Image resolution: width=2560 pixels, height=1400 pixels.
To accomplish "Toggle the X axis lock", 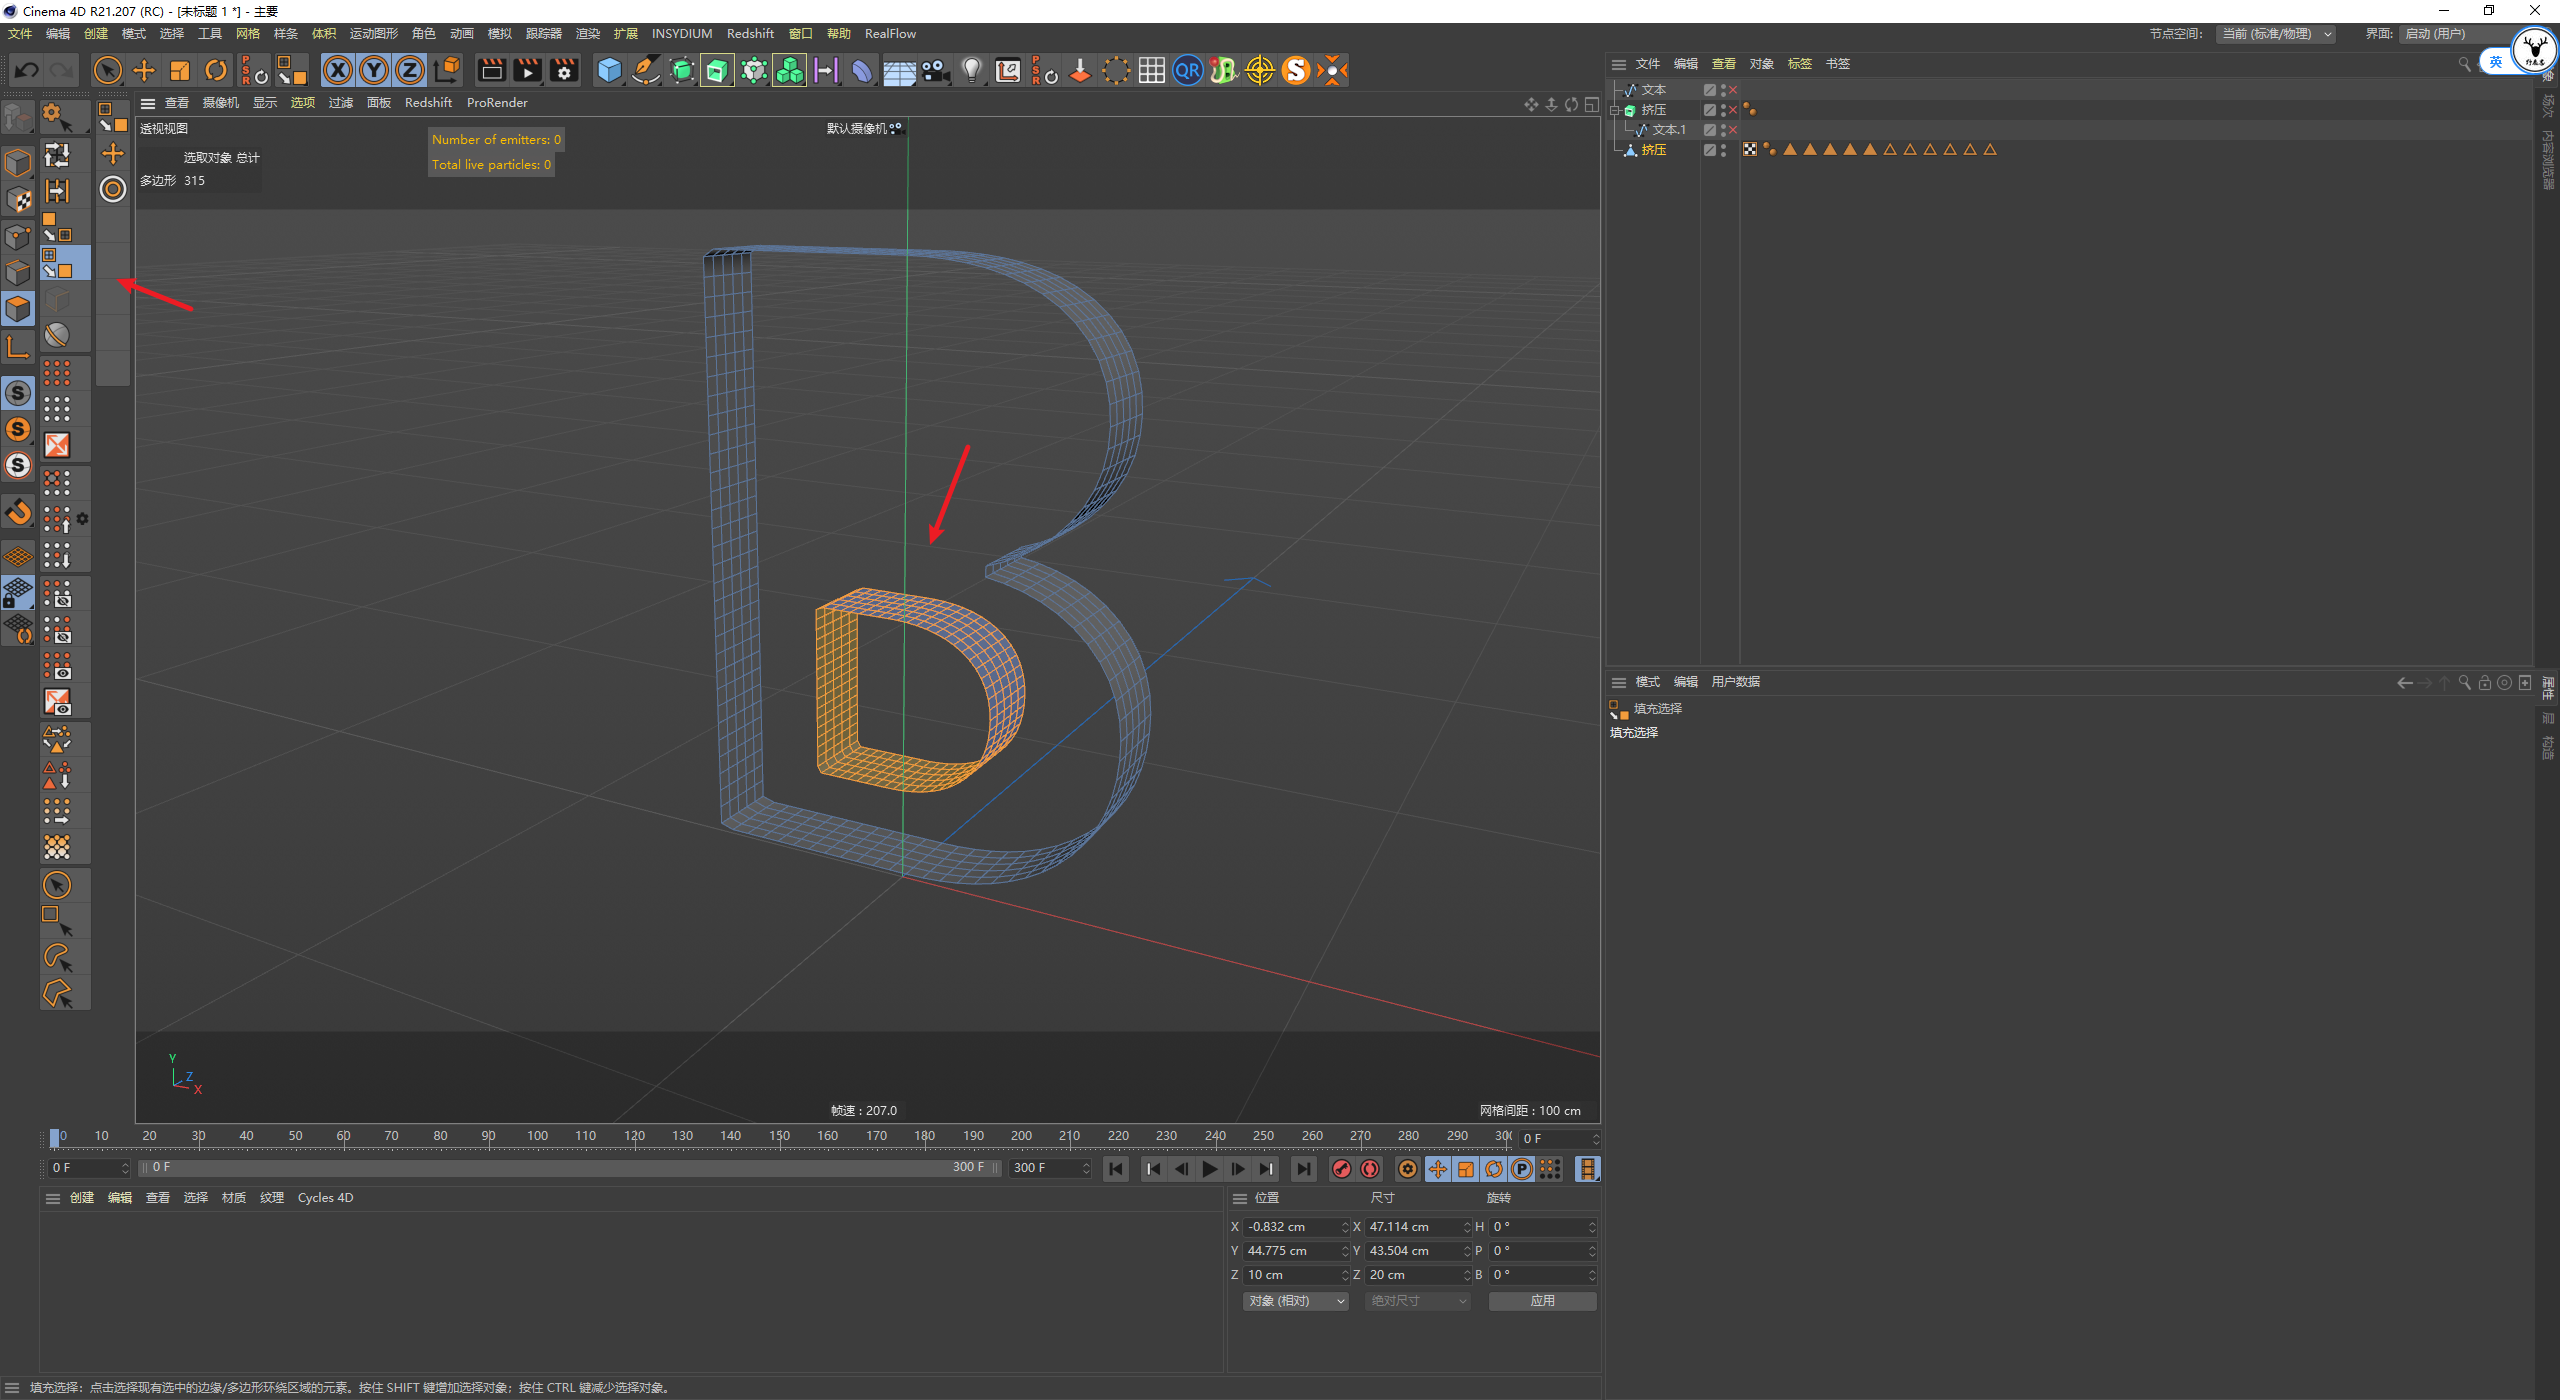I will coord(338,70).
